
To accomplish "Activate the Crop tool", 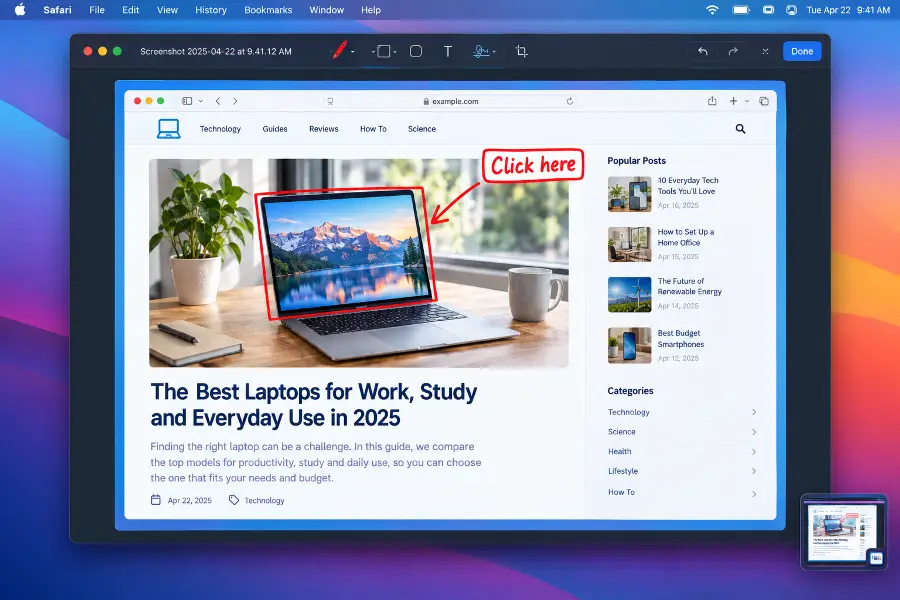I will point(521,52).
